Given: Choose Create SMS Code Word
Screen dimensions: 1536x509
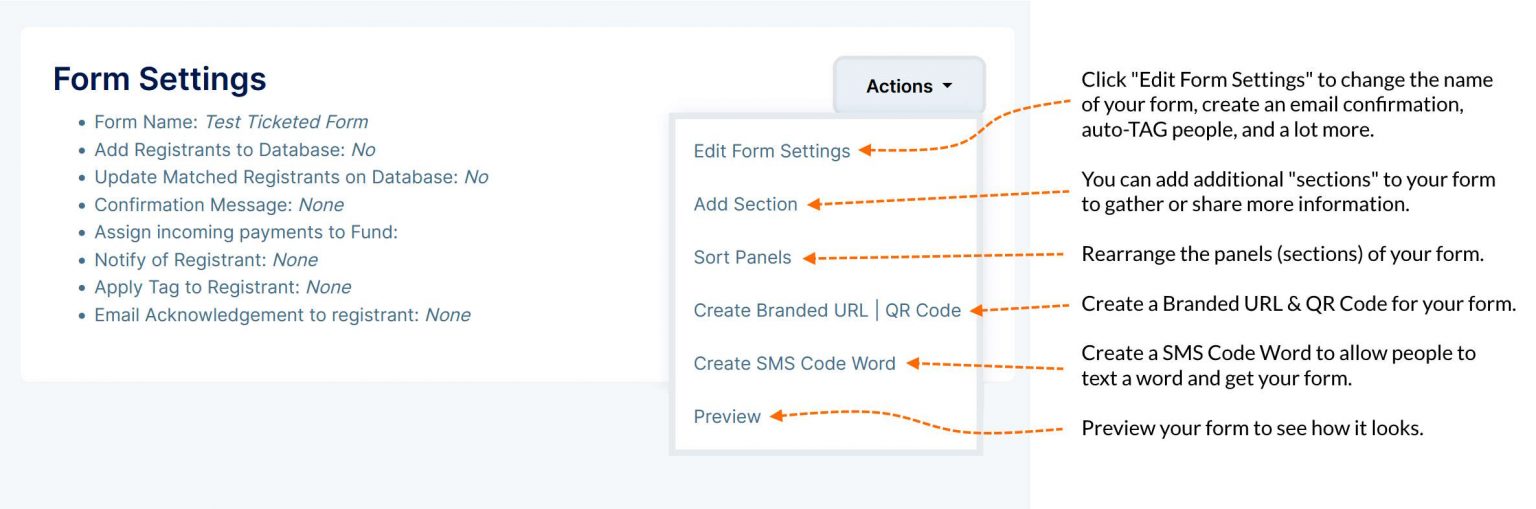Looking at the screenshot, I should click(x=795, y=363).
